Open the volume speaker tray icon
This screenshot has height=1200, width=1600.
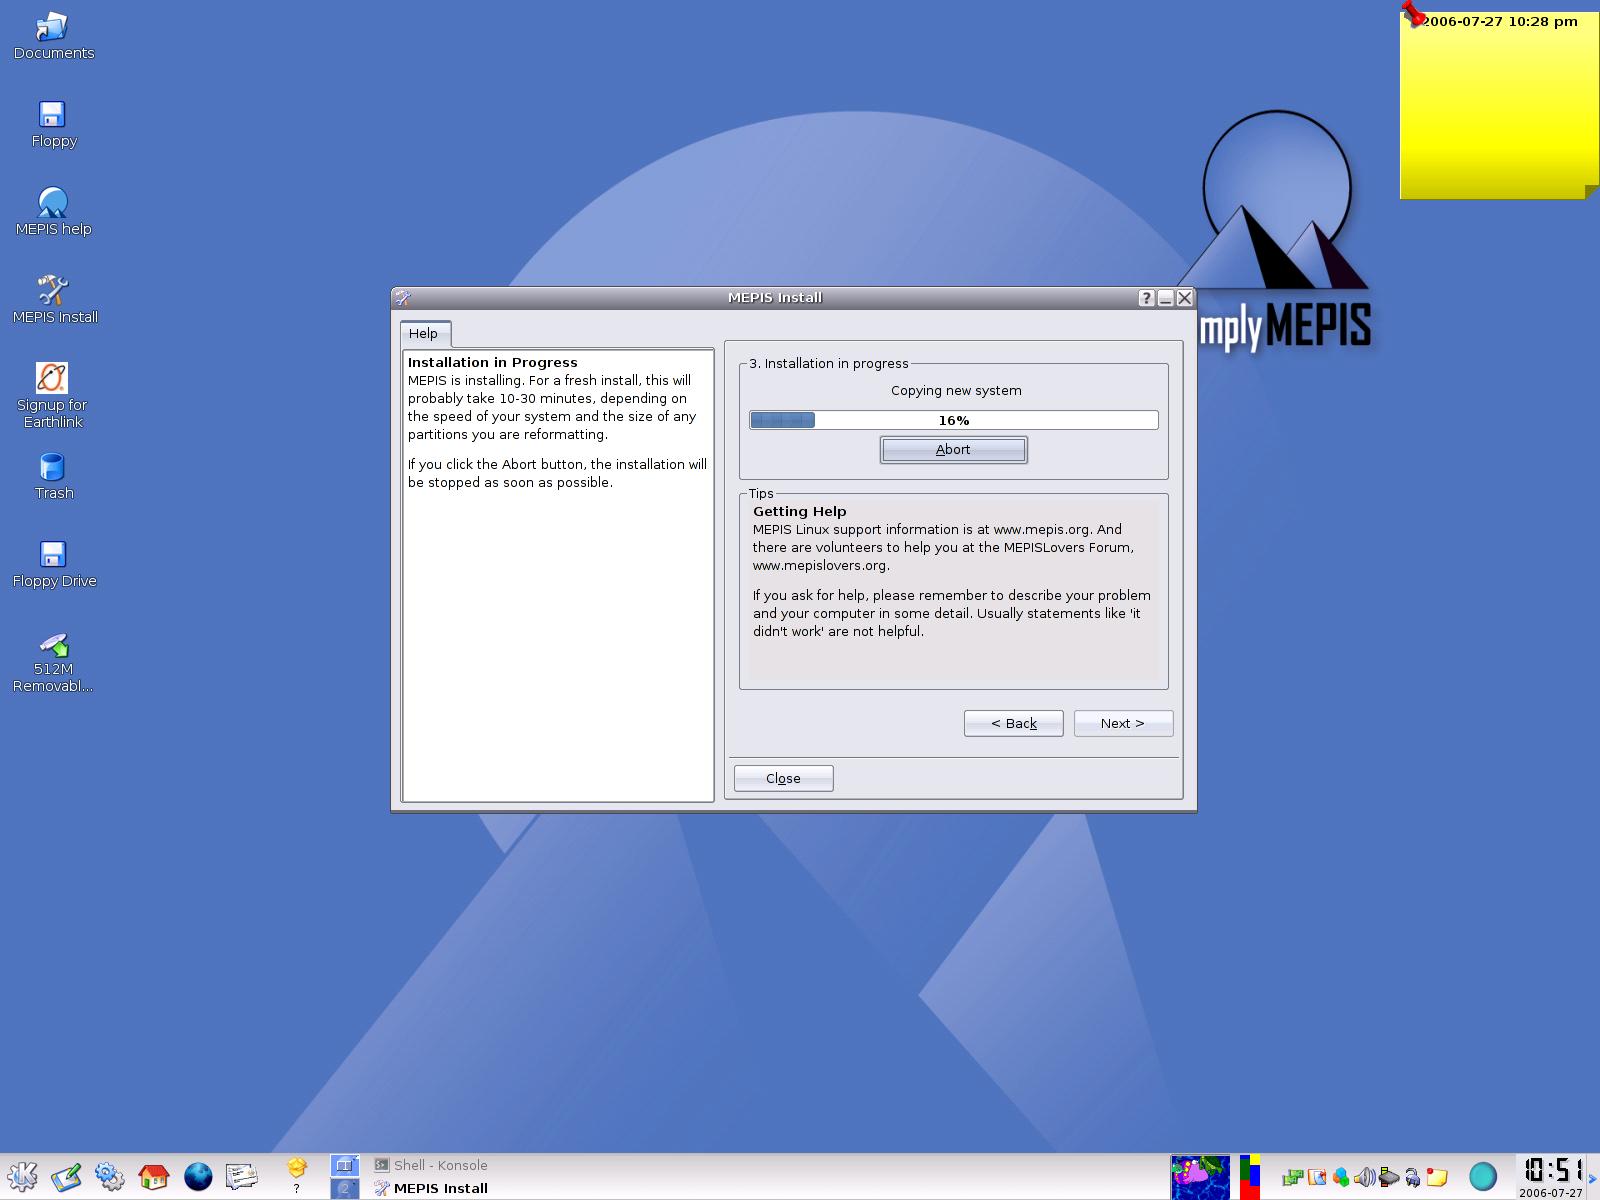point(1365,1177)
